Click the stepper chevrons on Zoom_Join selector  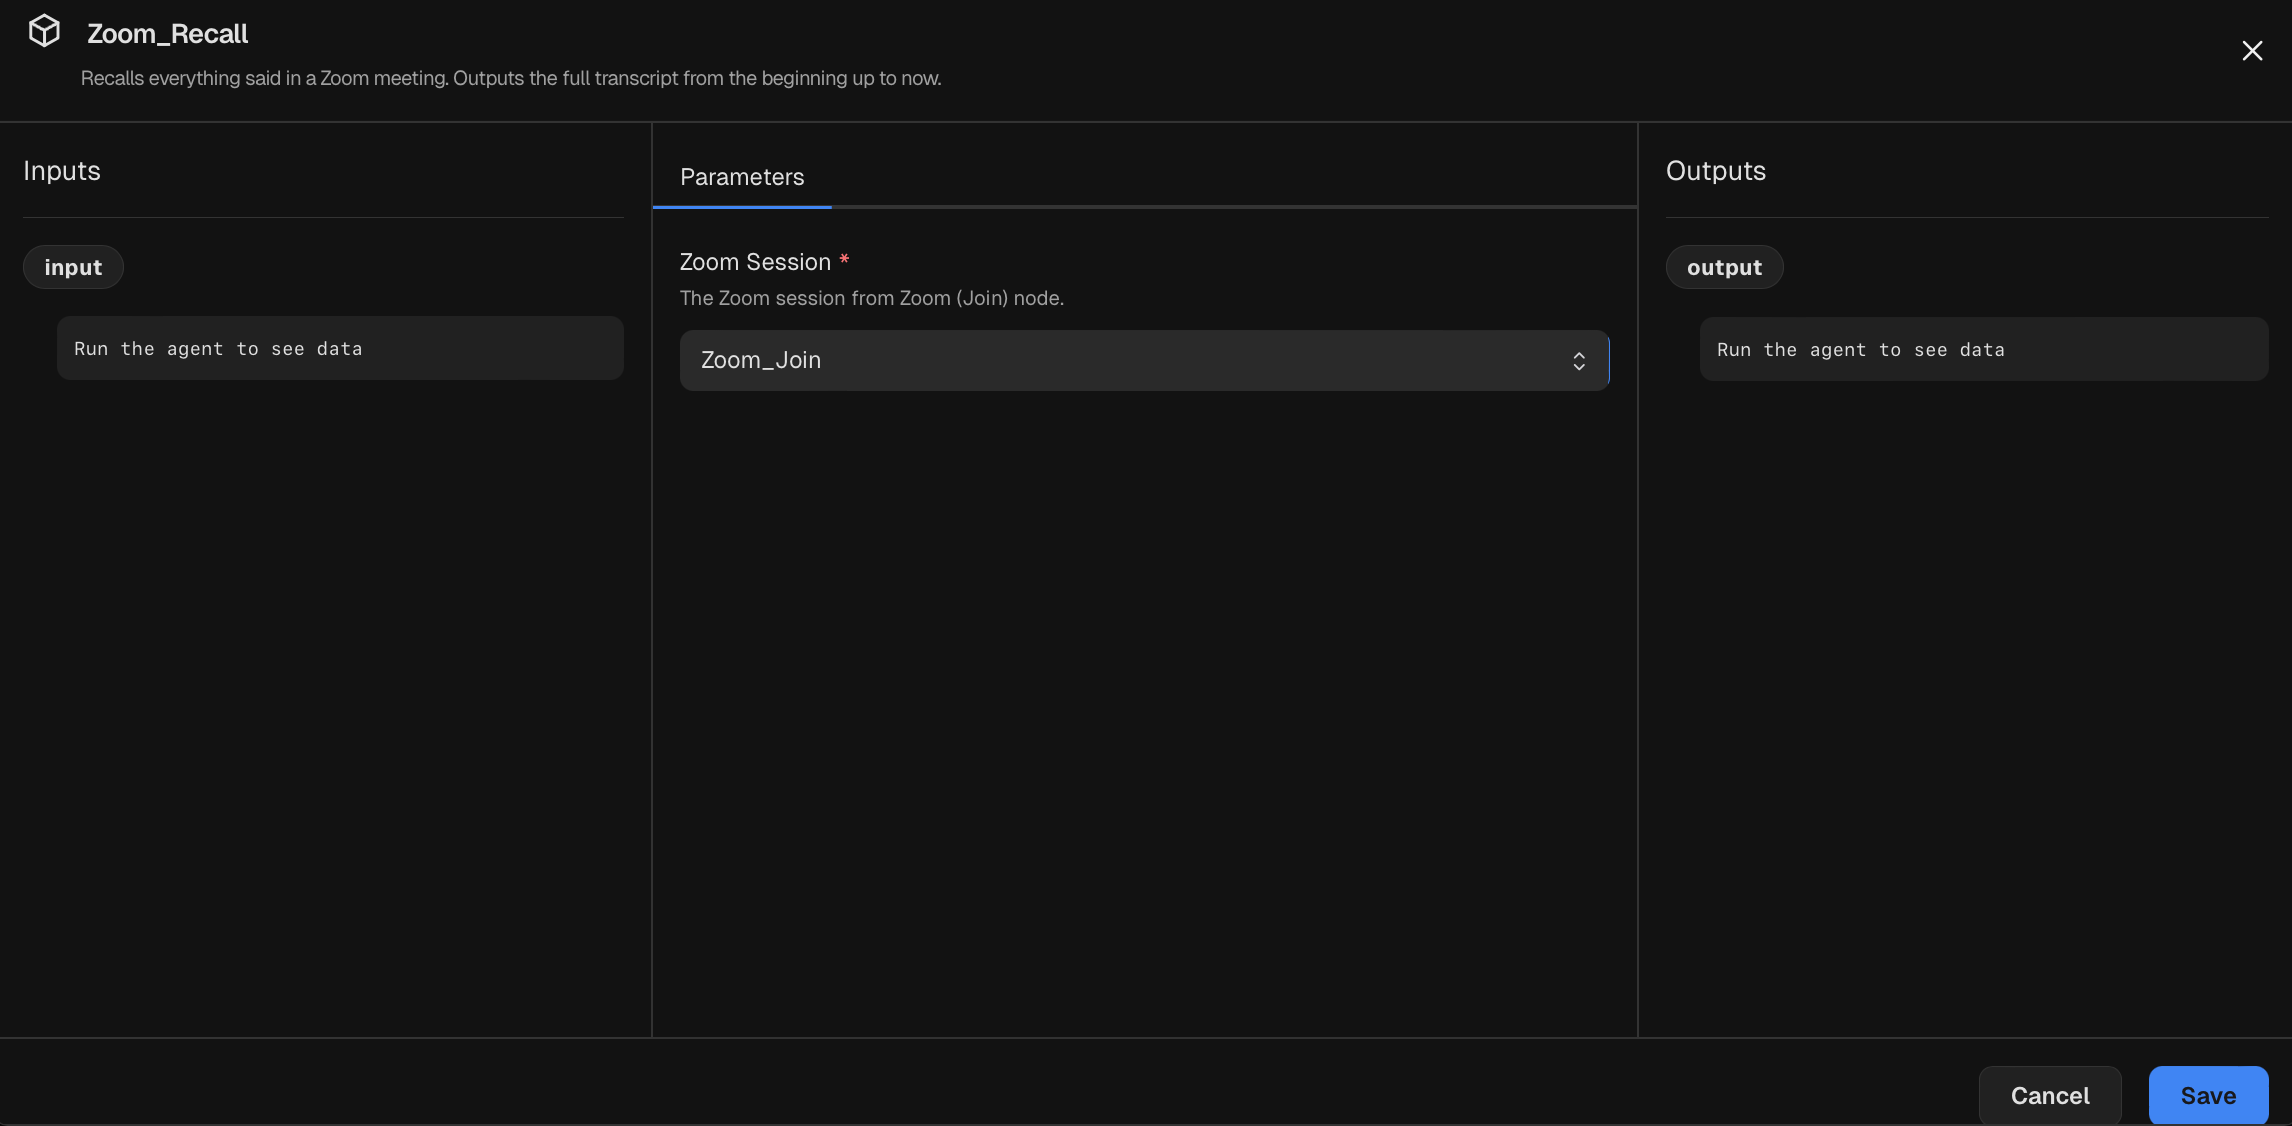pos(1580,360)
